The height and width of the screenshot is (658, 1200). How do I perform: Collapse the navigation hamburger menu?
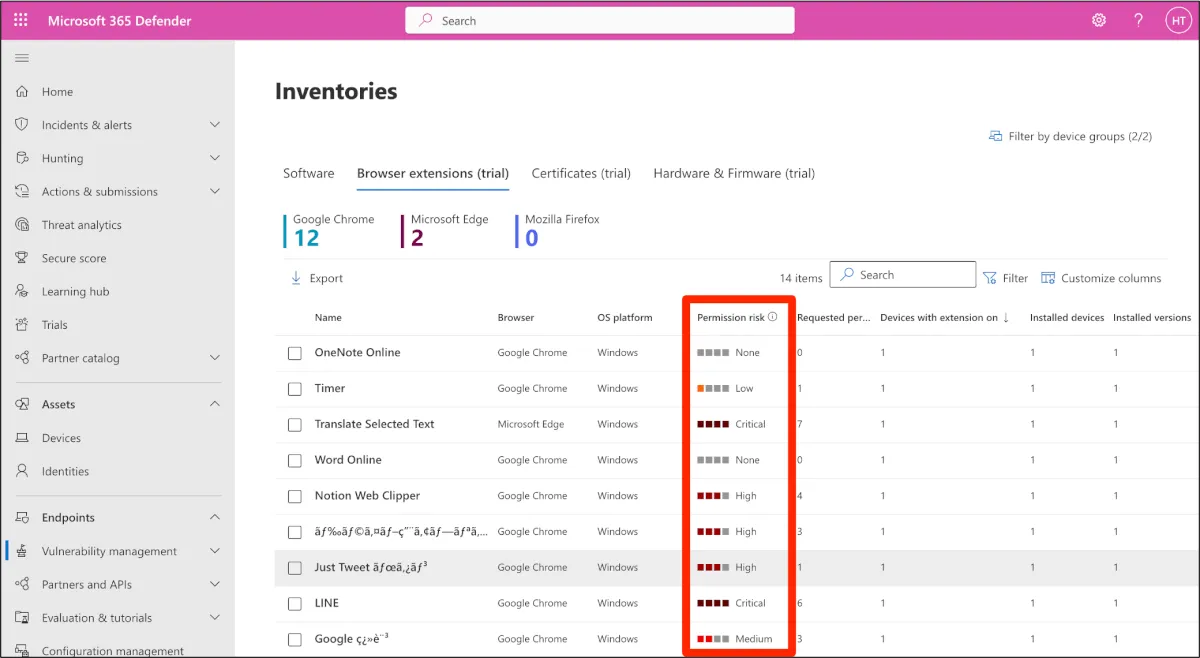(22, 59)
